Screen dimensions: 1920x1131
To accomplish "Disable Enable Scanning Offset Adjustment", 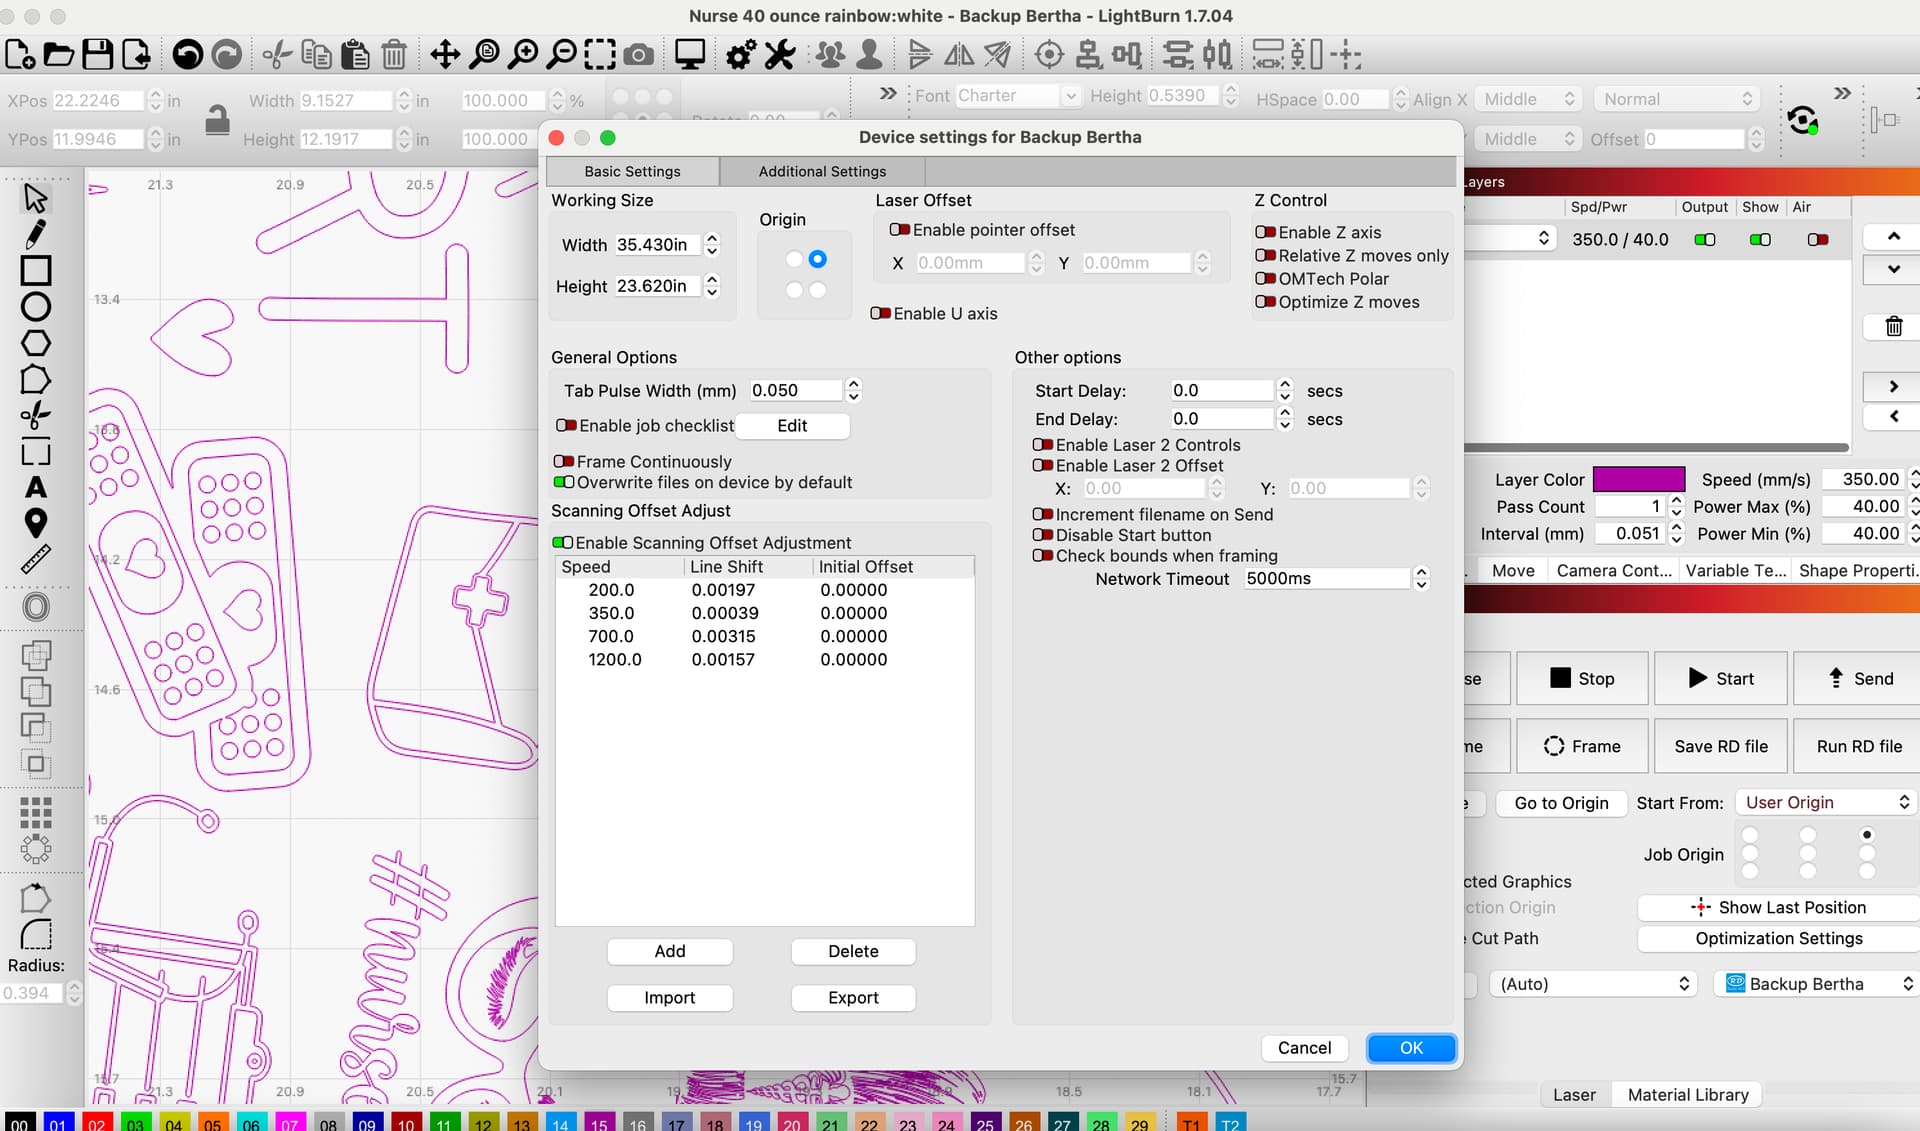I will click(x=563, y=542).
